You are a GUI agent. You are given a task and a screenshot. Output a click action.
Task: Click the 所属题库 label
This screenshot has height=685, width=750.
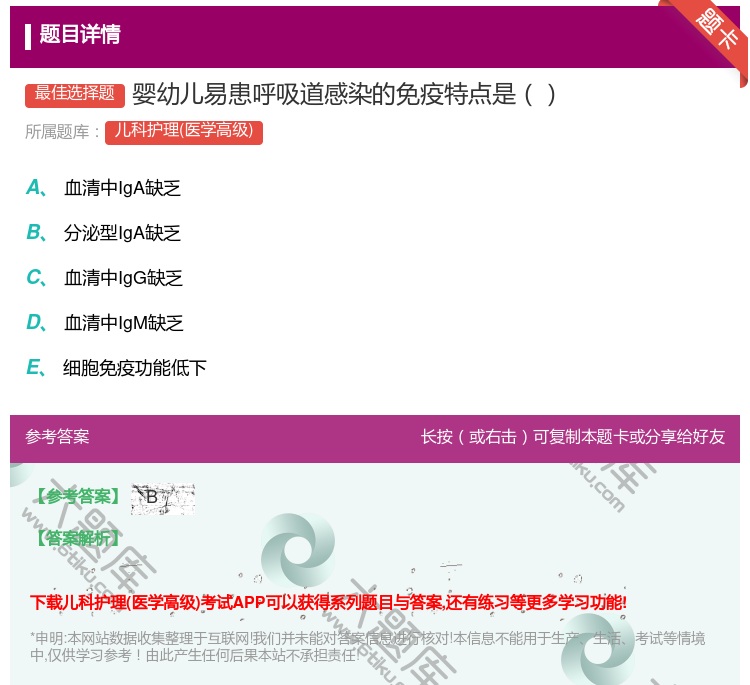coord(62,132)
